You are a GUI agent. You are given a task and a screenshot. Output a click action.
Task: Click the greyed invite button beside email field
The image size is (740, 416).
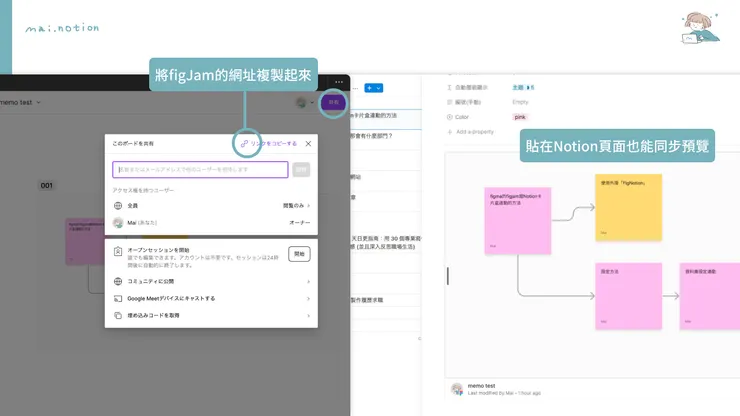coord(301,170)
